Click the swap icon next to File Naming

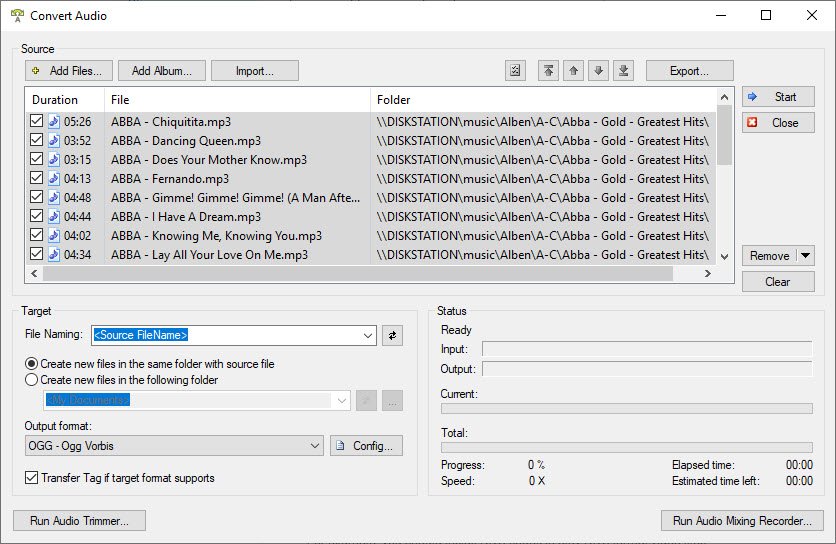[x=392, y=336]
